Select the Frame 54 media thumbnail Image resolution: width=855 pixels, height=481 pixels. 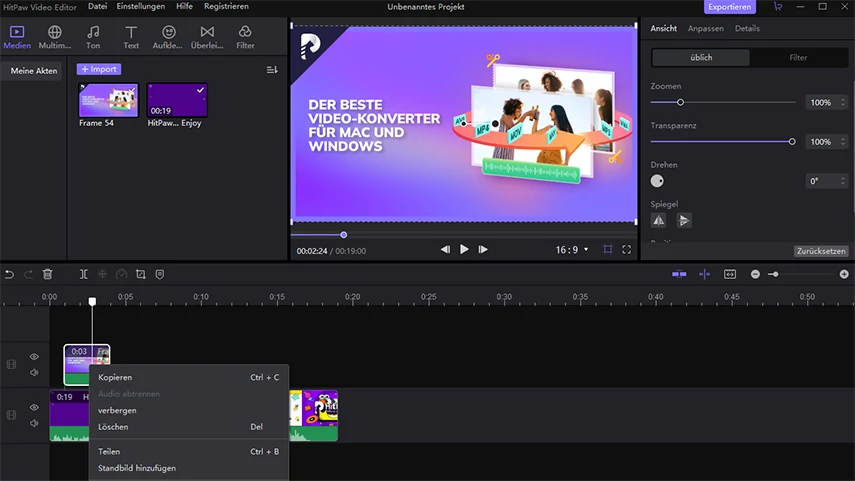point(109,100)
